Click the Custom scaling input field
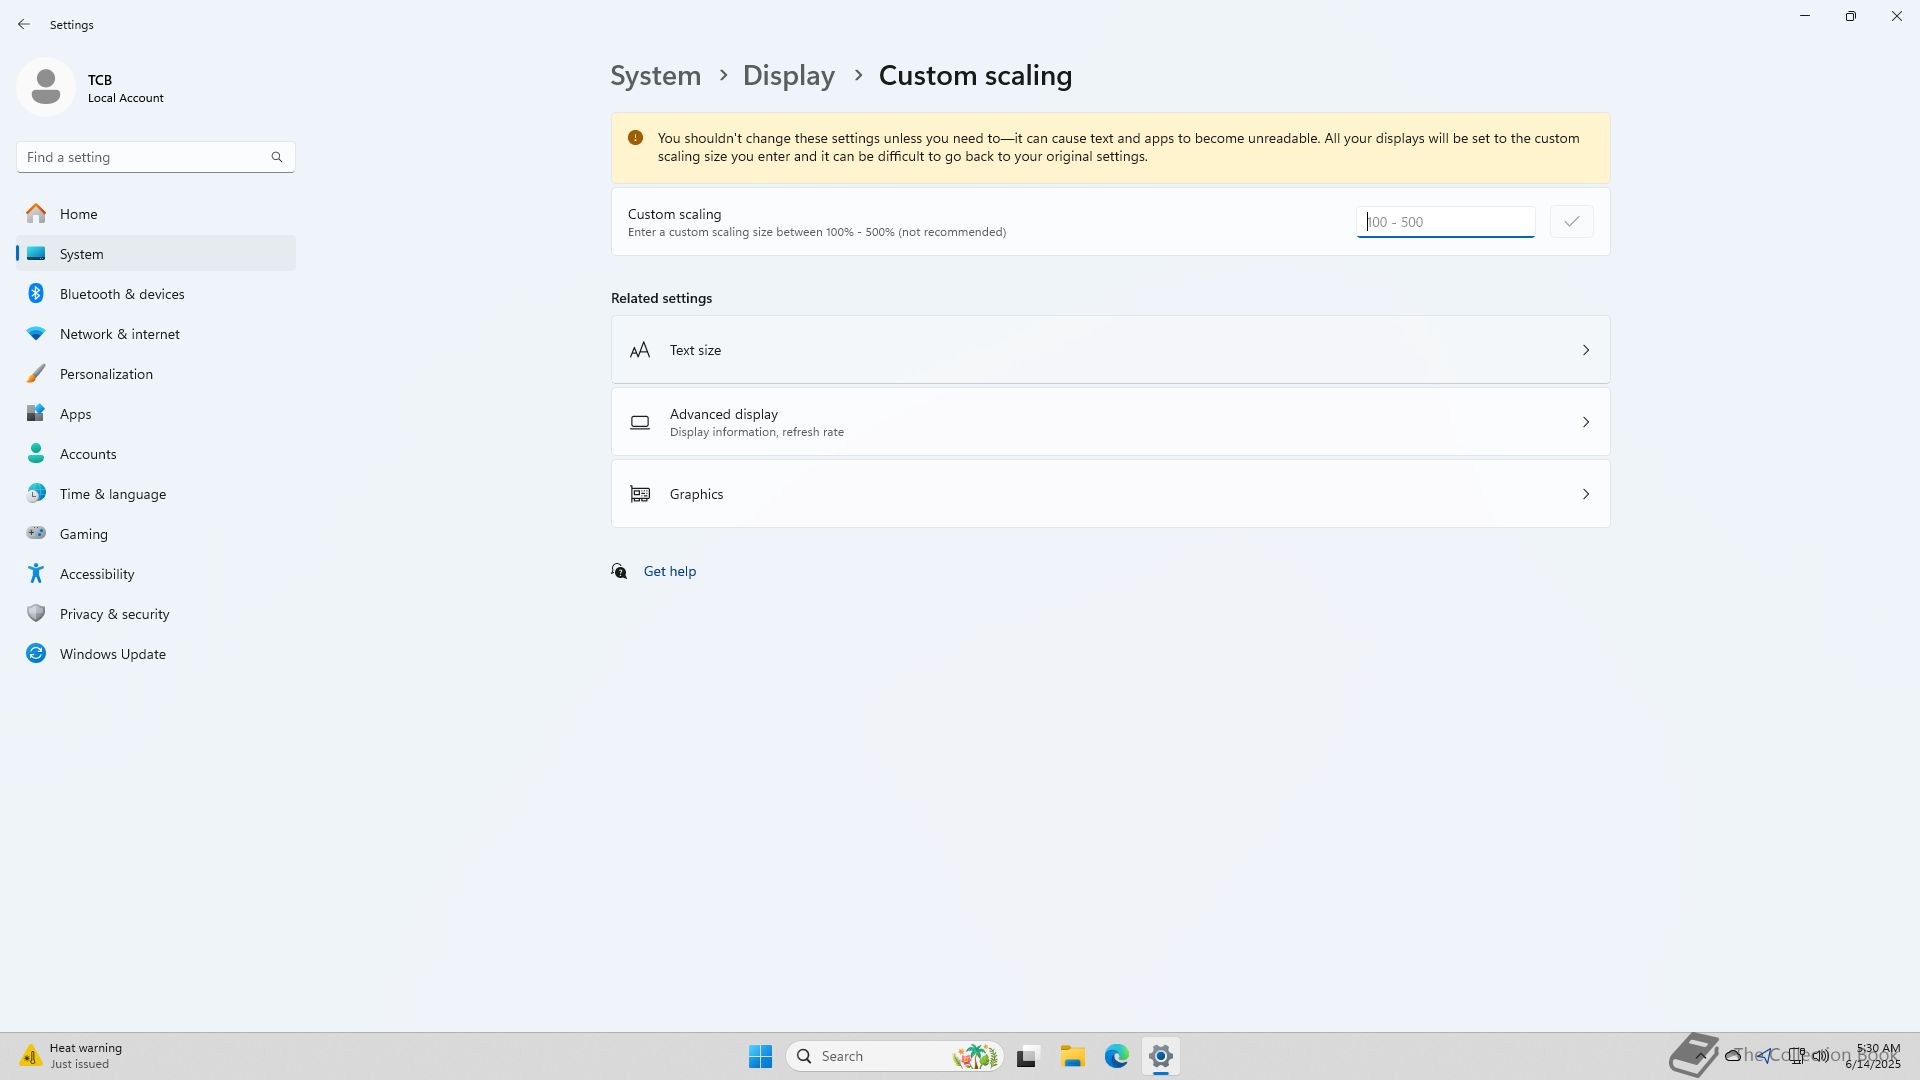The image size is (1920, 1080). coord(1444,222)
